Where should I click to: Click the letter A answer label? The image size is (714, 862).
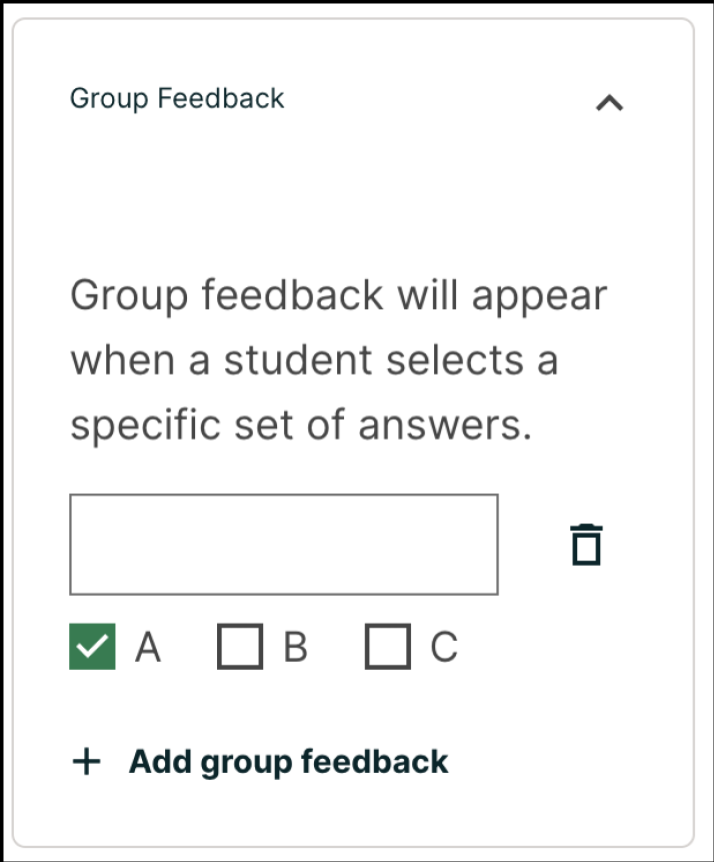tap(148, 647)
